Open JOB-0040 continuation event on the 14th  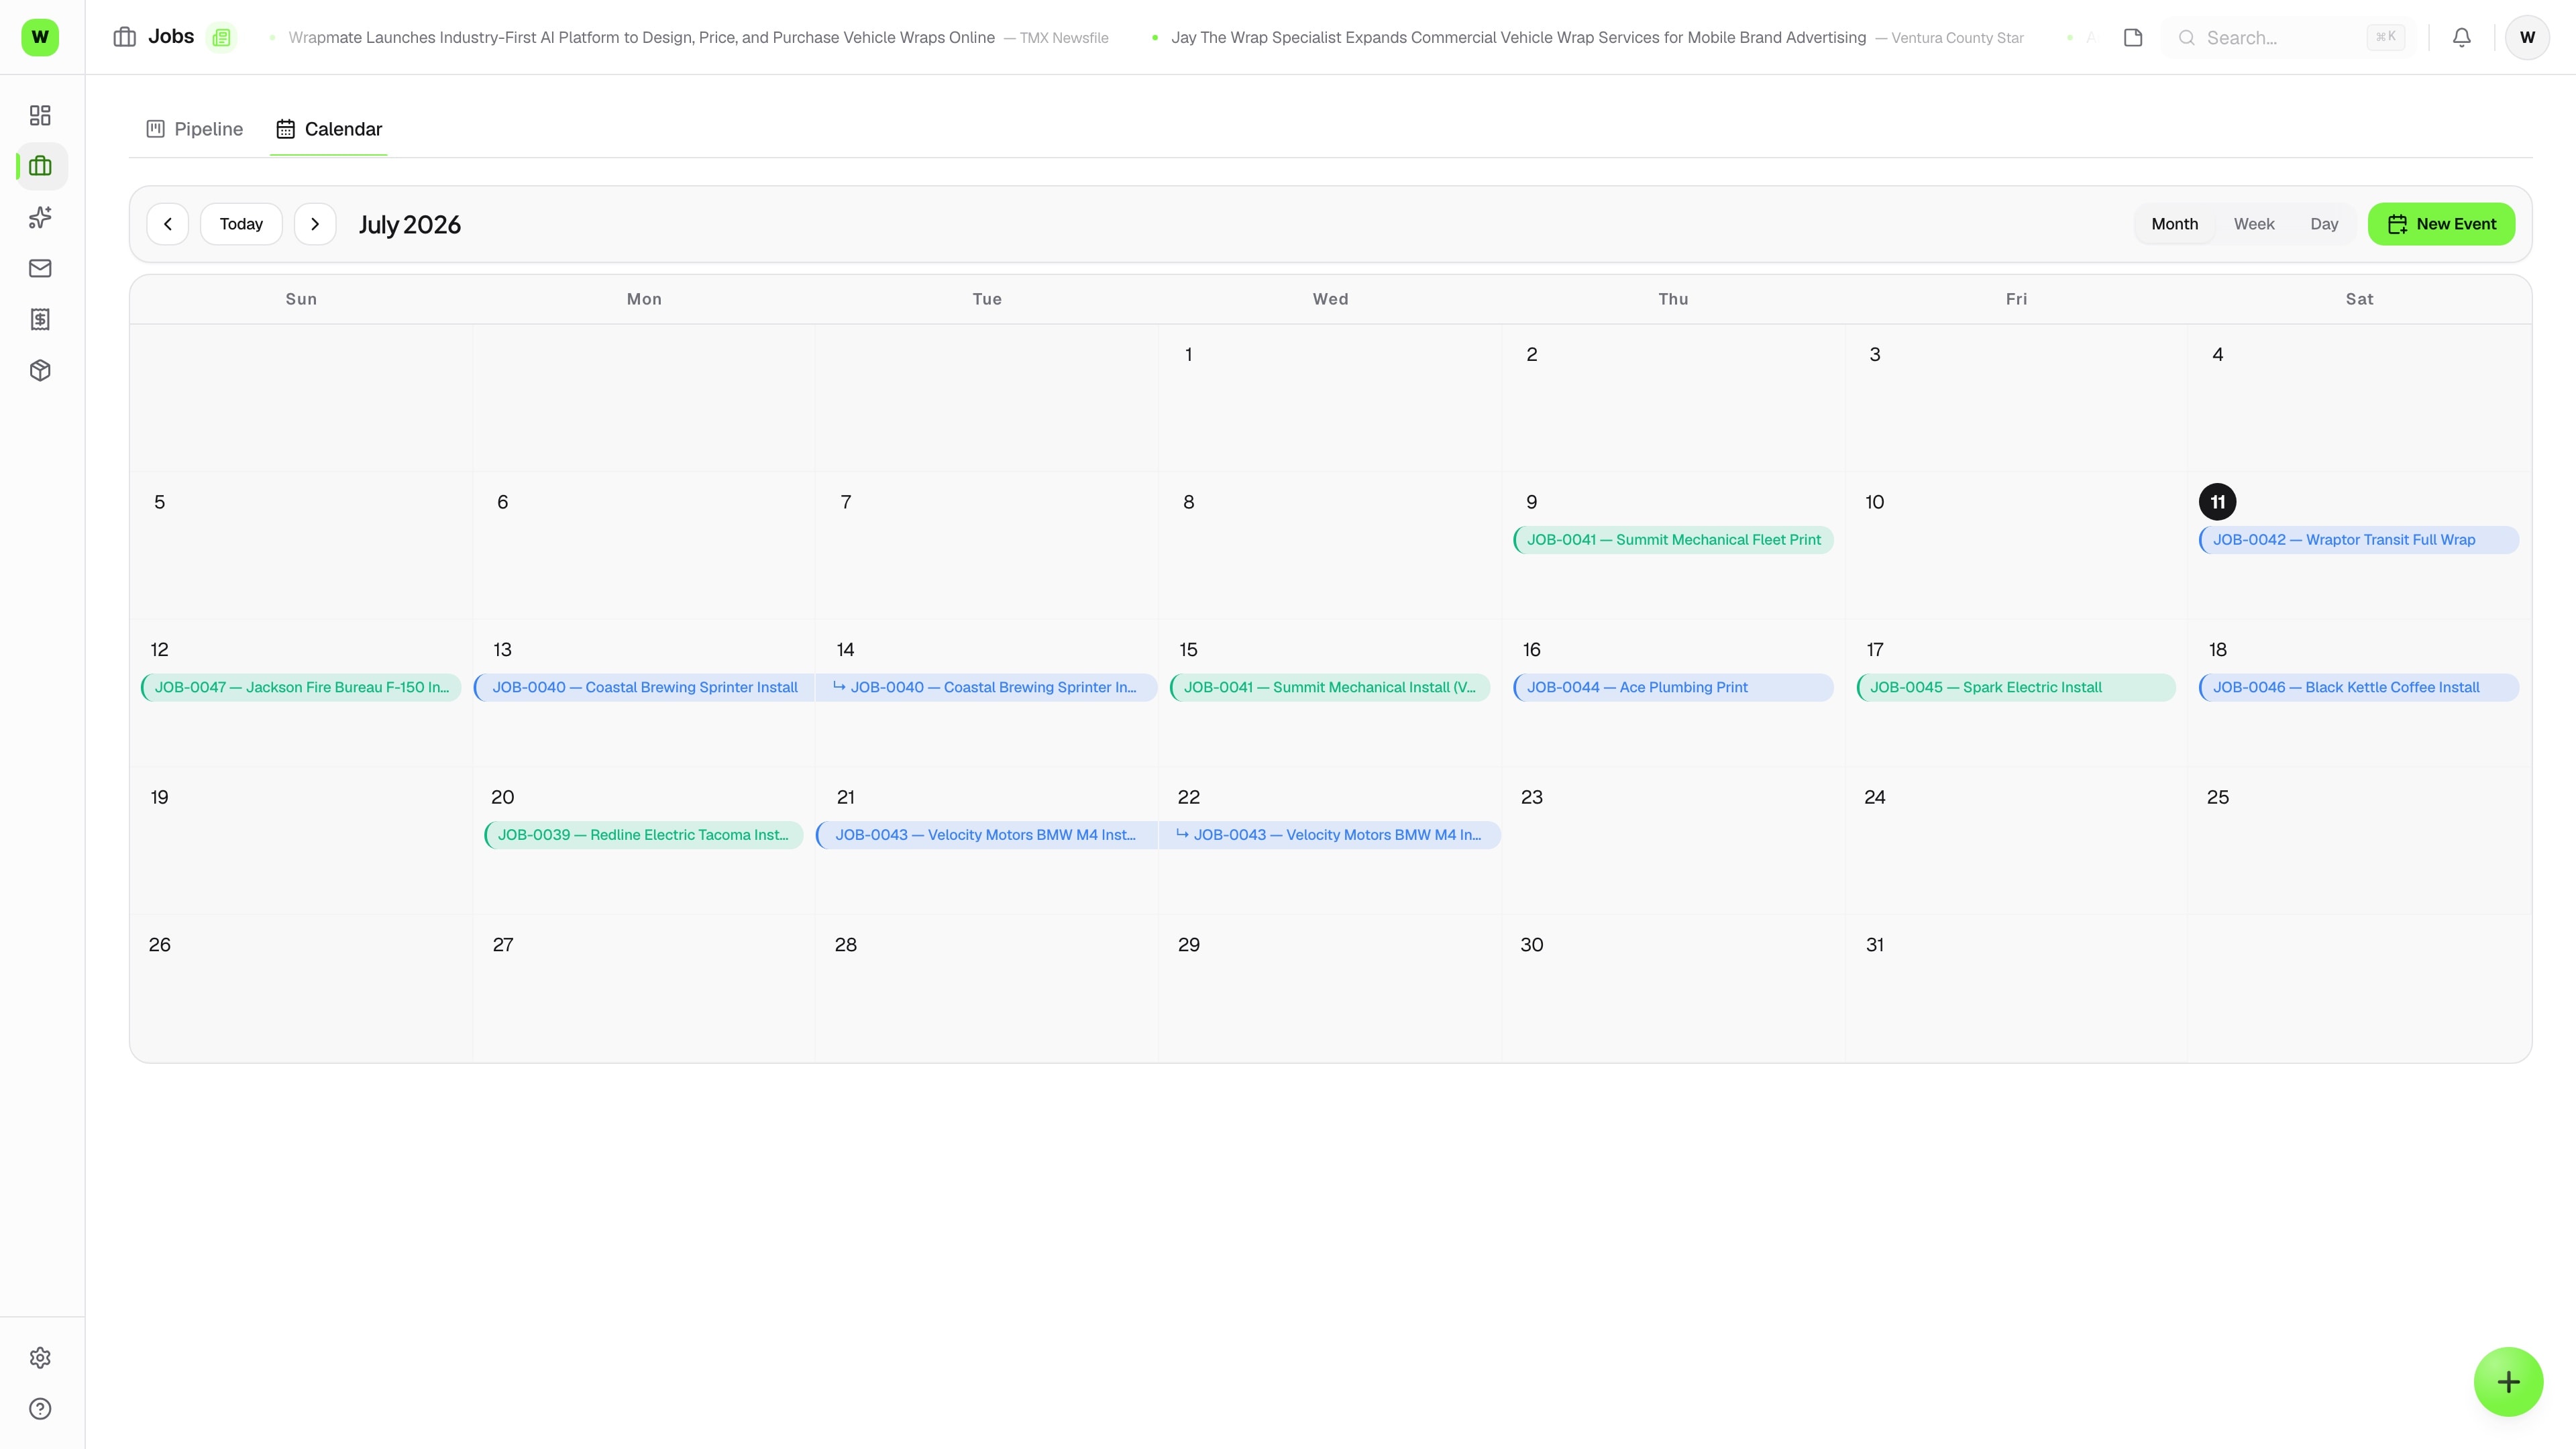coord(986,687)
